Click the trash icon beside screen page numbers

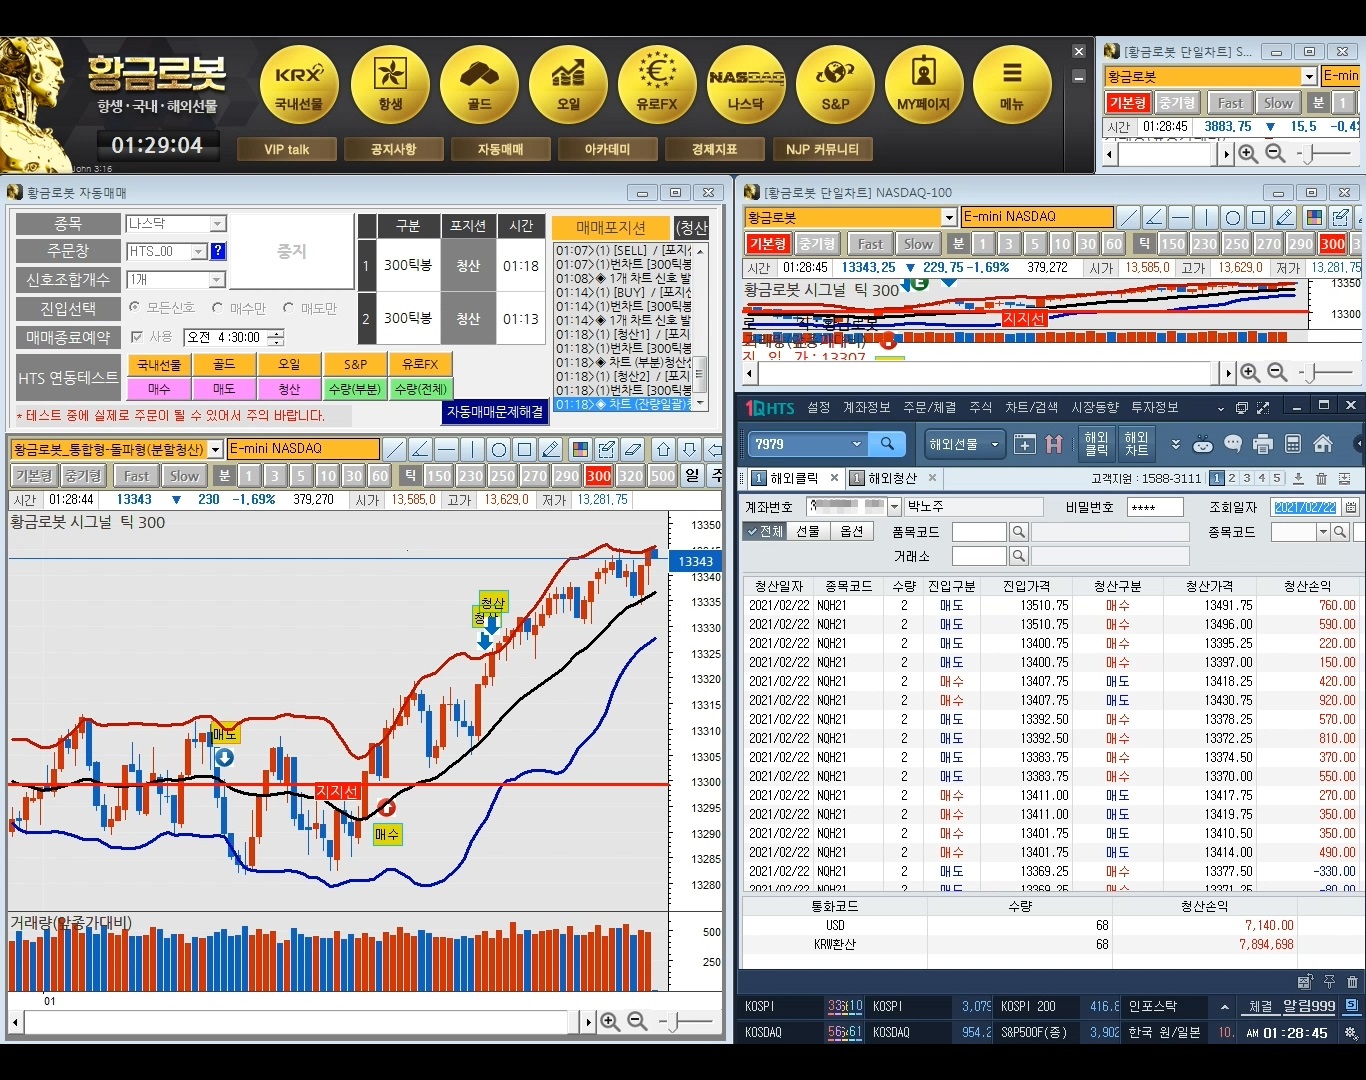point(1321,479)
